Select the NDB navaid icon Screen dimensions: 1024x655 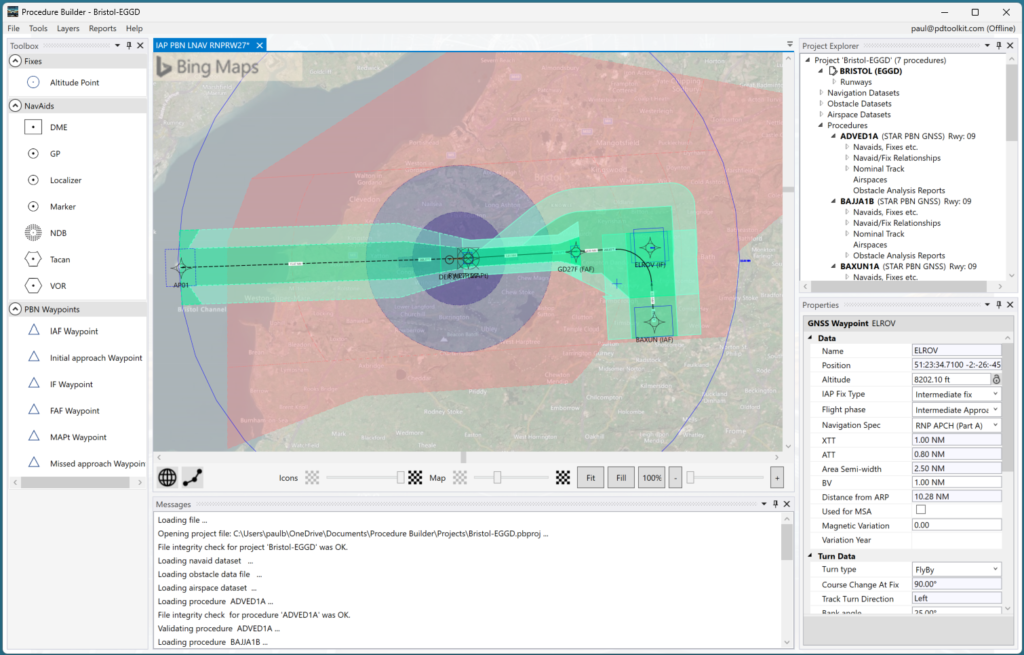pyautogui.click(x=33, y=232)
